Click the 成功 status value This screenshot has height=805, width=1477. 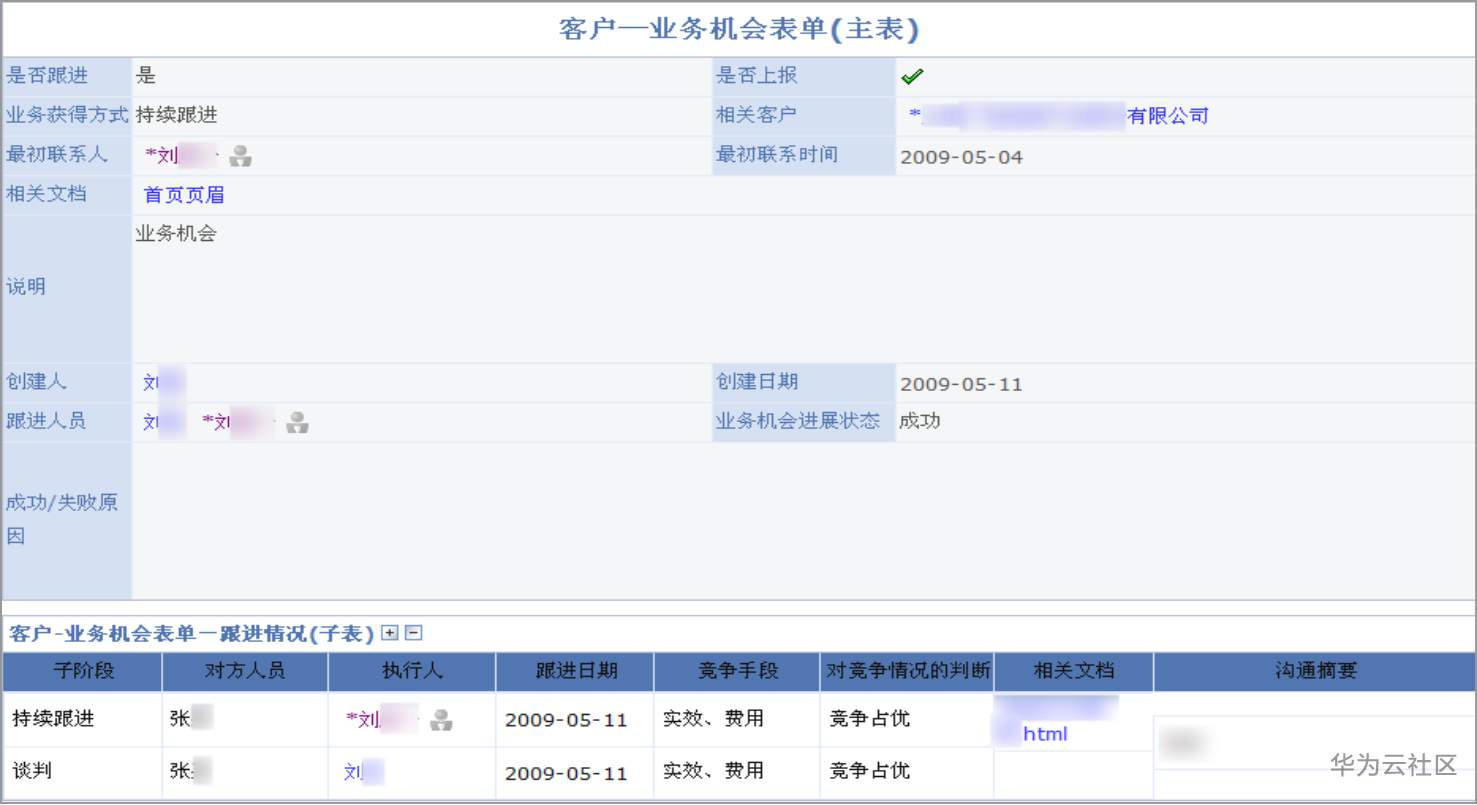pos(919,421)
